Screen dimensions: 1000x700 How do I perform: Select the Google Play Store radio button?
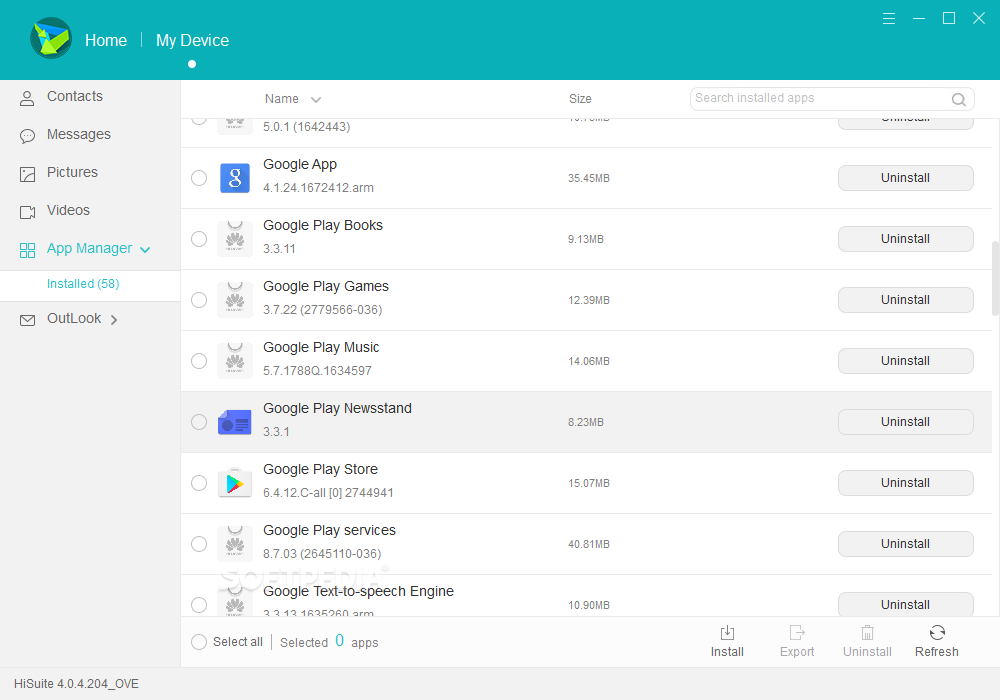(199, 483)
